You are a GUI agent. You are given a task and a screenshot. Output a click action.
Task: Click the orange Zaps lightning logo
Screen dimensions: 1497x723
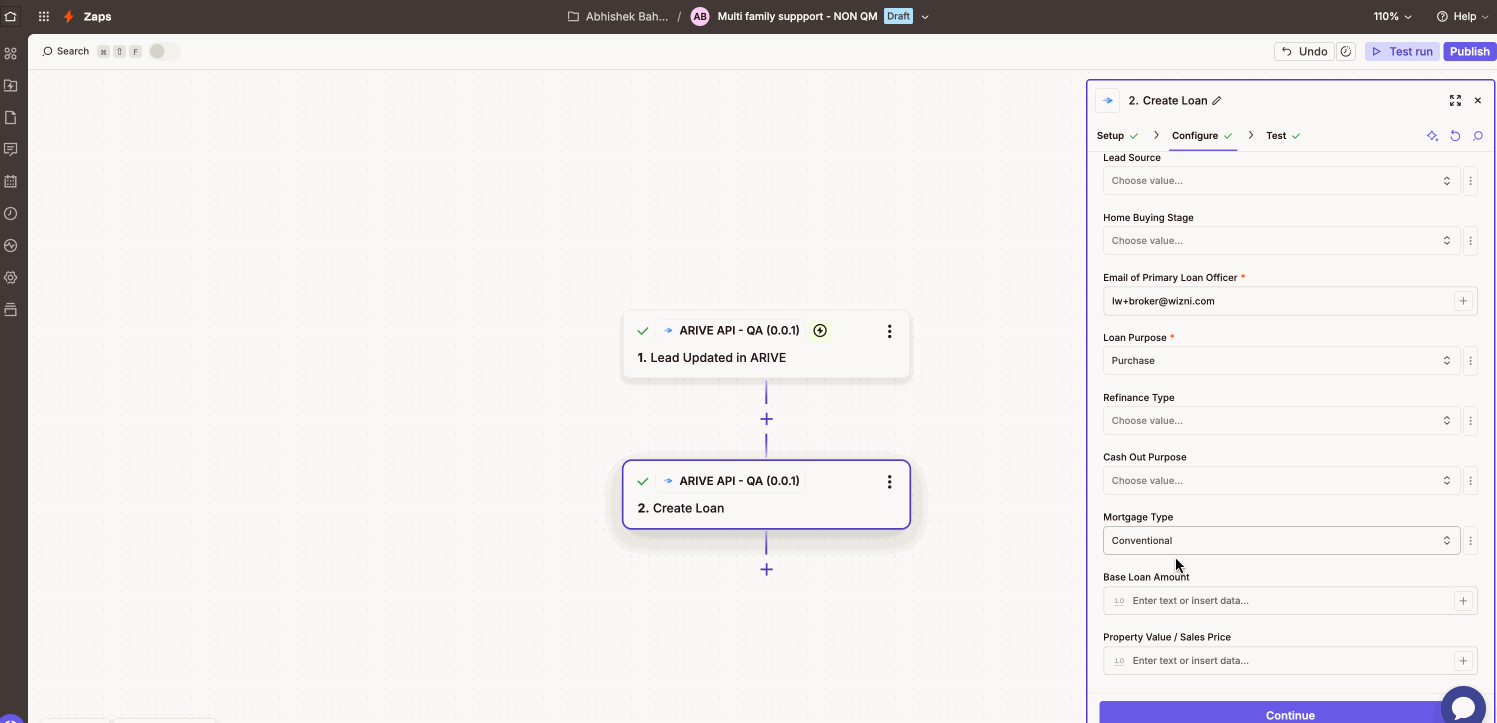69,16
